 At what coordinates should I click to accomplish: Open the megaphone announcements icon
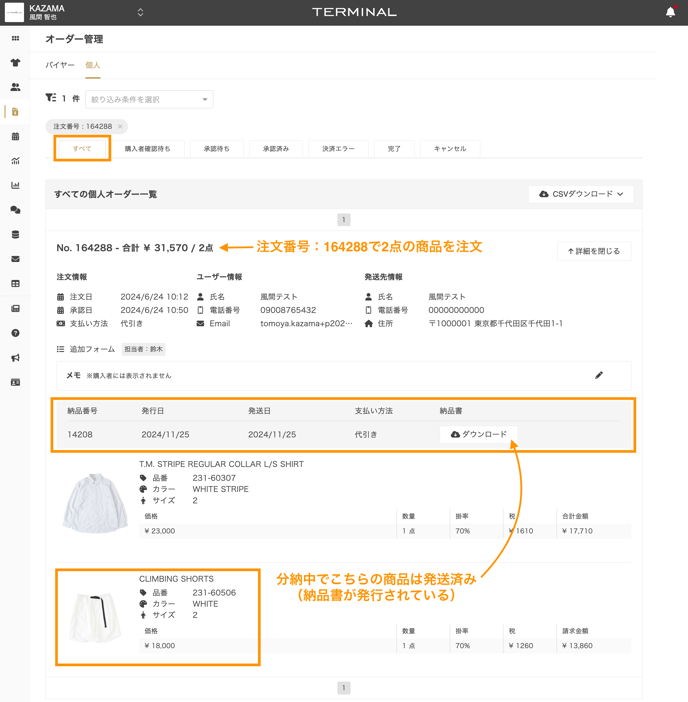(15, 358)
